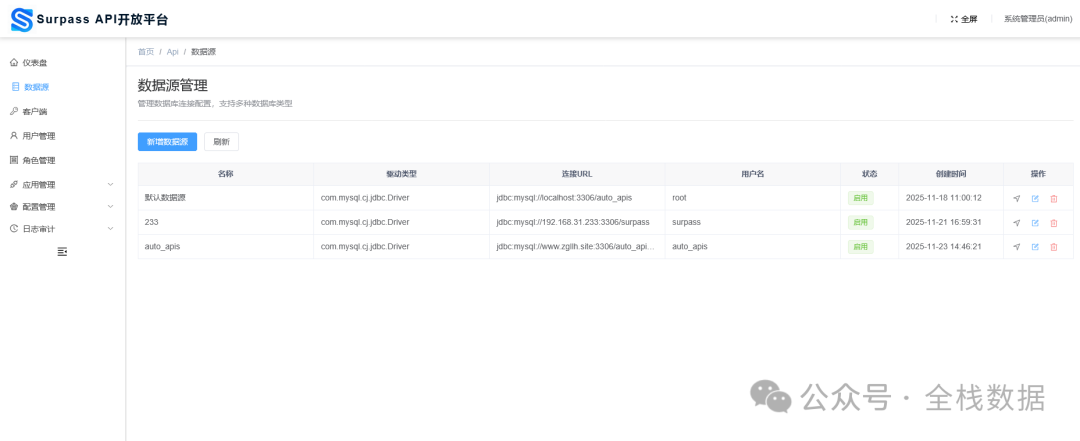Test connection for the 默认数据源 row
Image resolution: width=1080 pixels, height=441 pixels.
point(1016,198)
